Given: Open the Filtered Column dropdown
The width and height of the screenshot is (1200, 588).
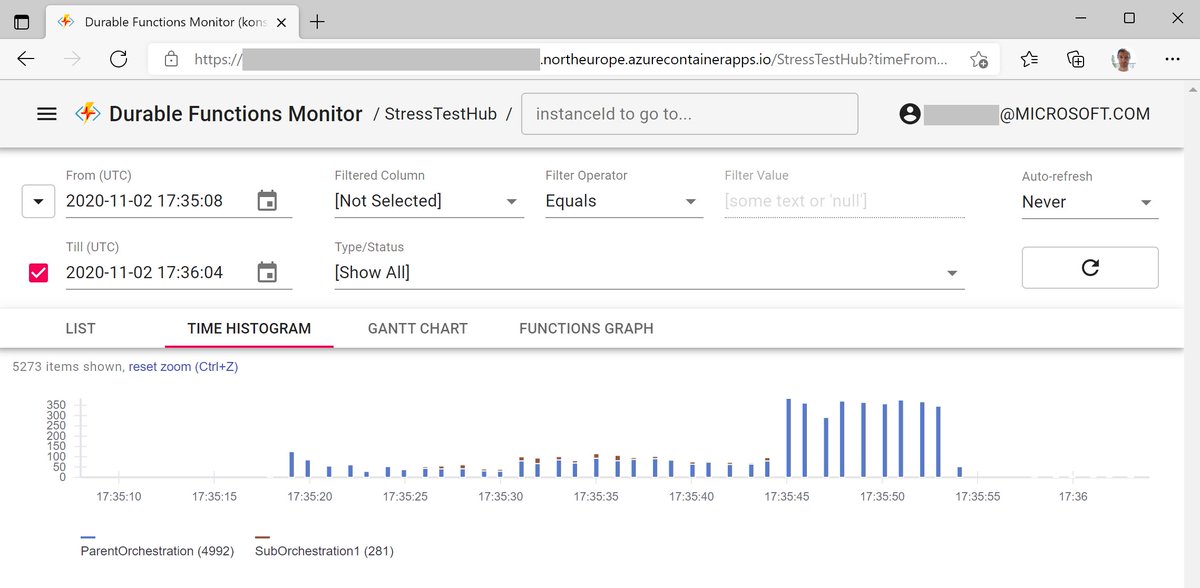Looking at the screenshot, I should point(512,201).
